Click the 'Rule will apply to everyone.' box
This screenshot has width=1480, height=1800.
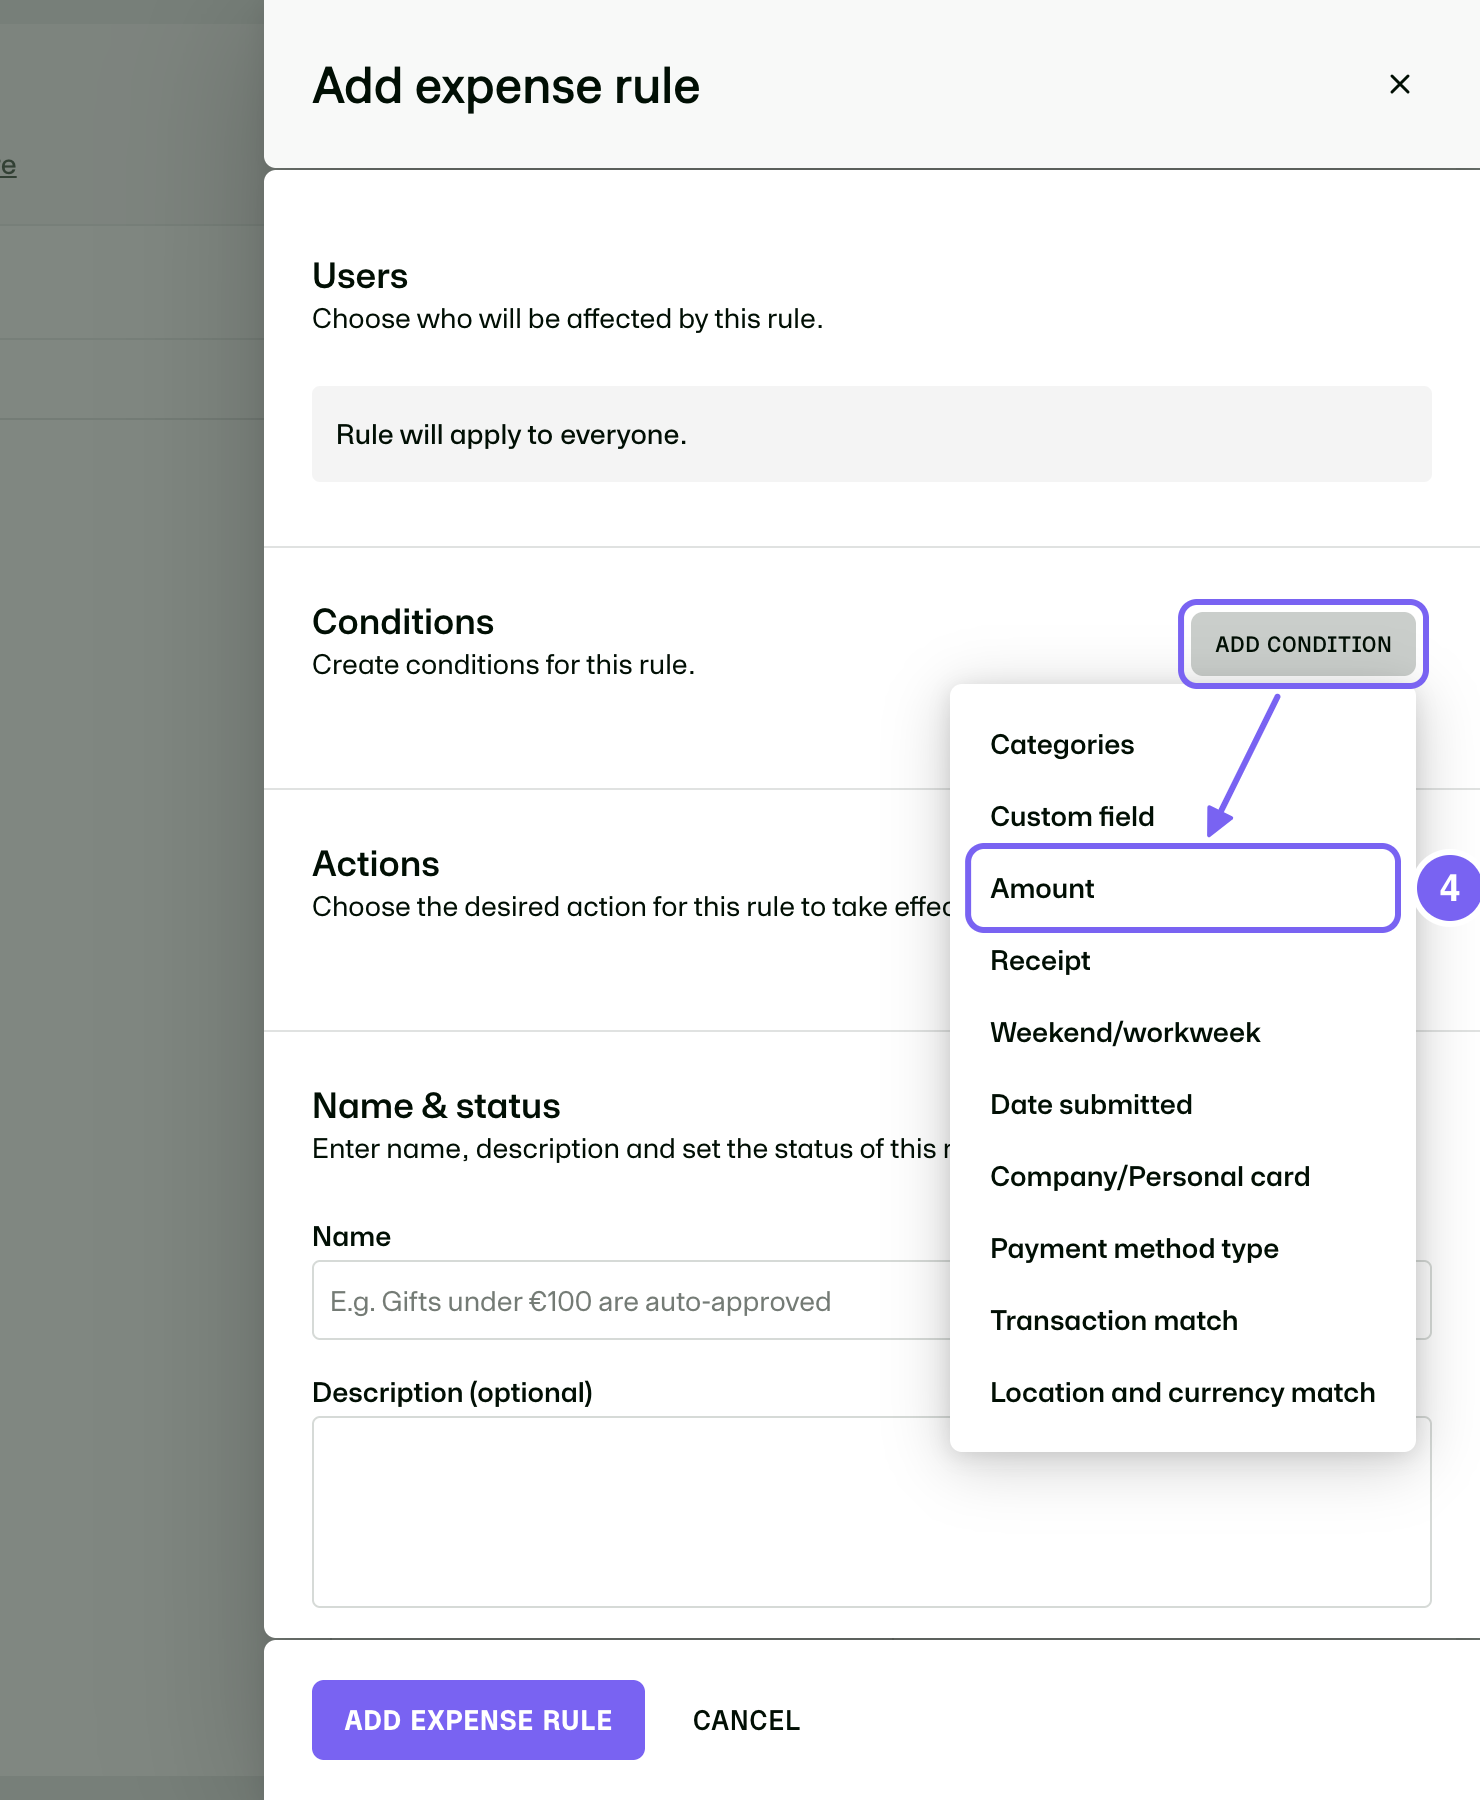[x=872, y=434]
